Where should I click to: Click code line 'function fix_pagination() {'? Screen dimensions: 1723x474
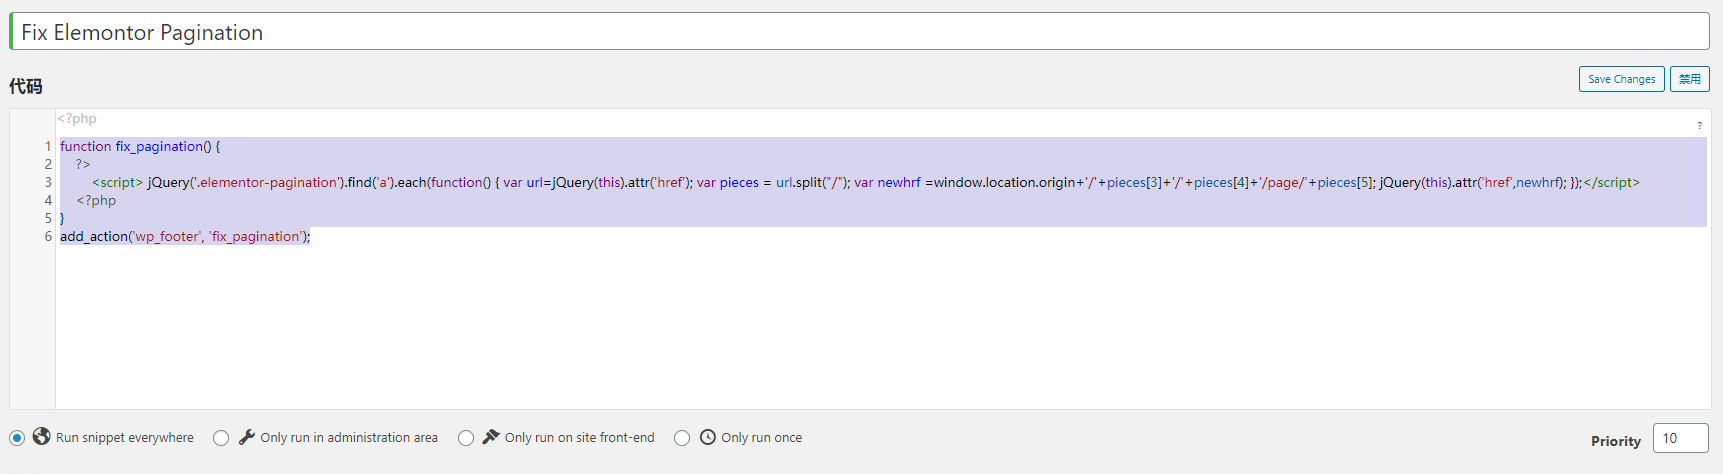(140, 146)
